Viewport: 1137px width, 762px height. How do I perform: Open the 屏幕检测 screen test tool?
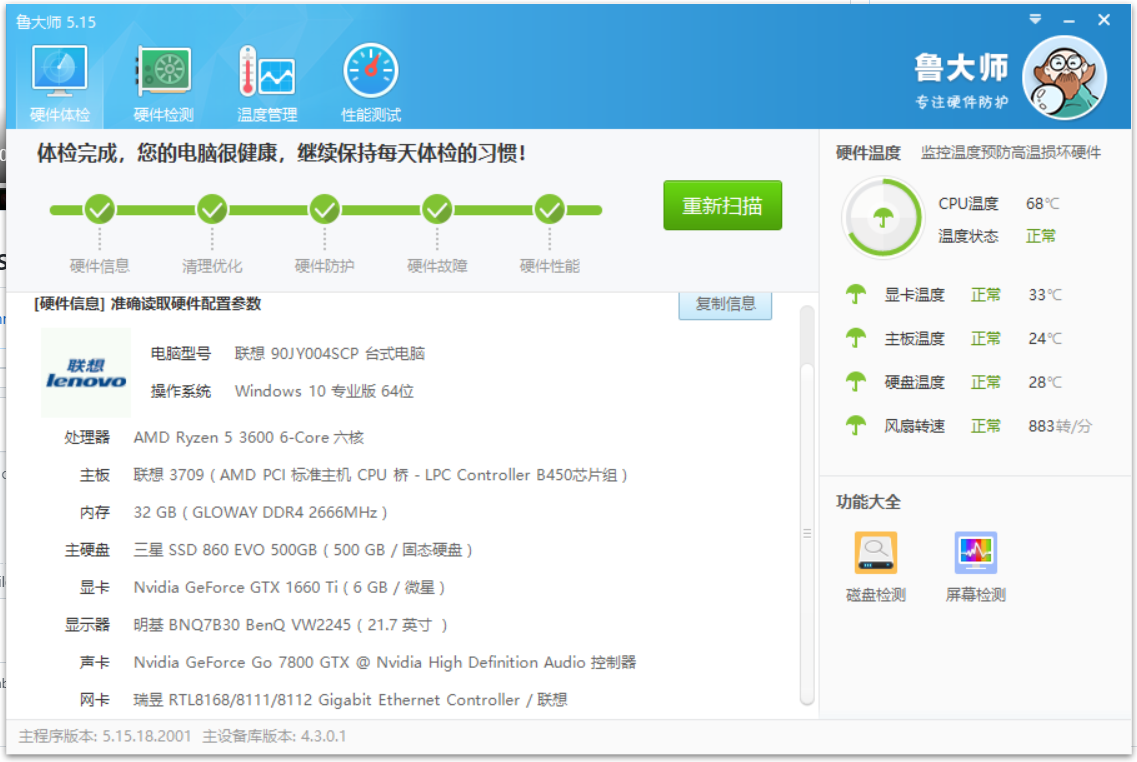[x=975, y=567]
